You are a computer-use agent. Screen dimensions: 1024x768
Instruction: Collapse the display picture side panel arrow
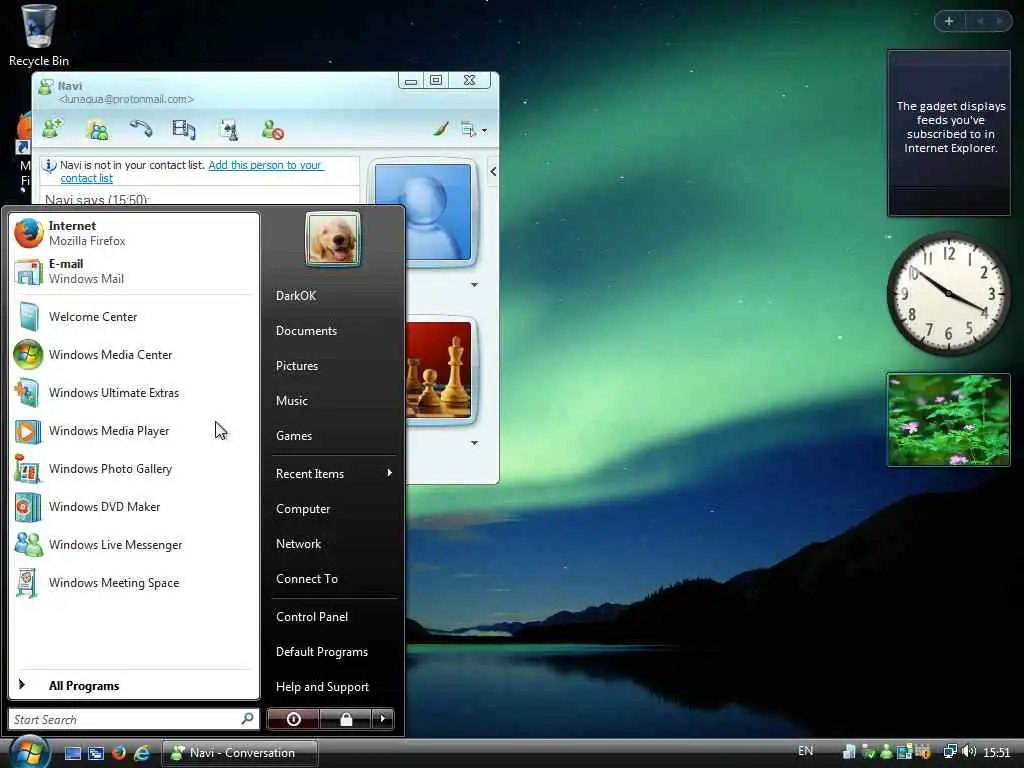pyautogui.click(x=493, y=171)
